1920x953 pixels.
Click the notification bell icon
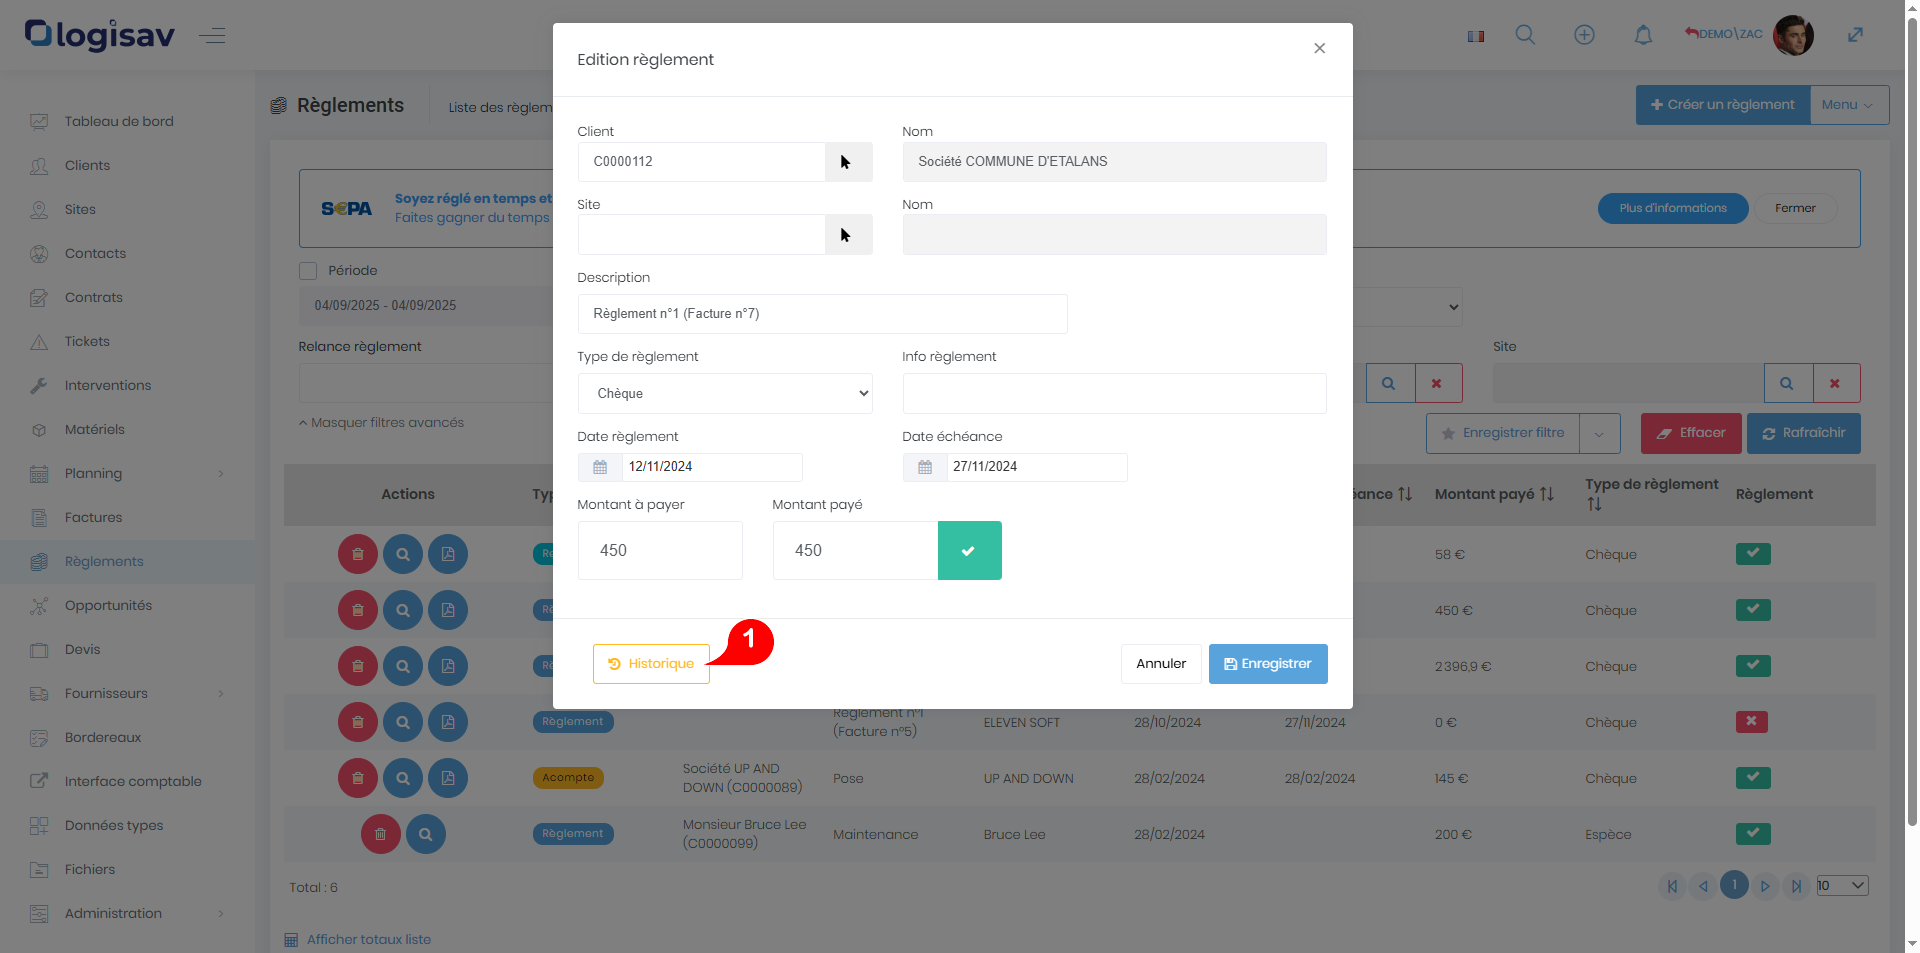(x=1643, y=35)
